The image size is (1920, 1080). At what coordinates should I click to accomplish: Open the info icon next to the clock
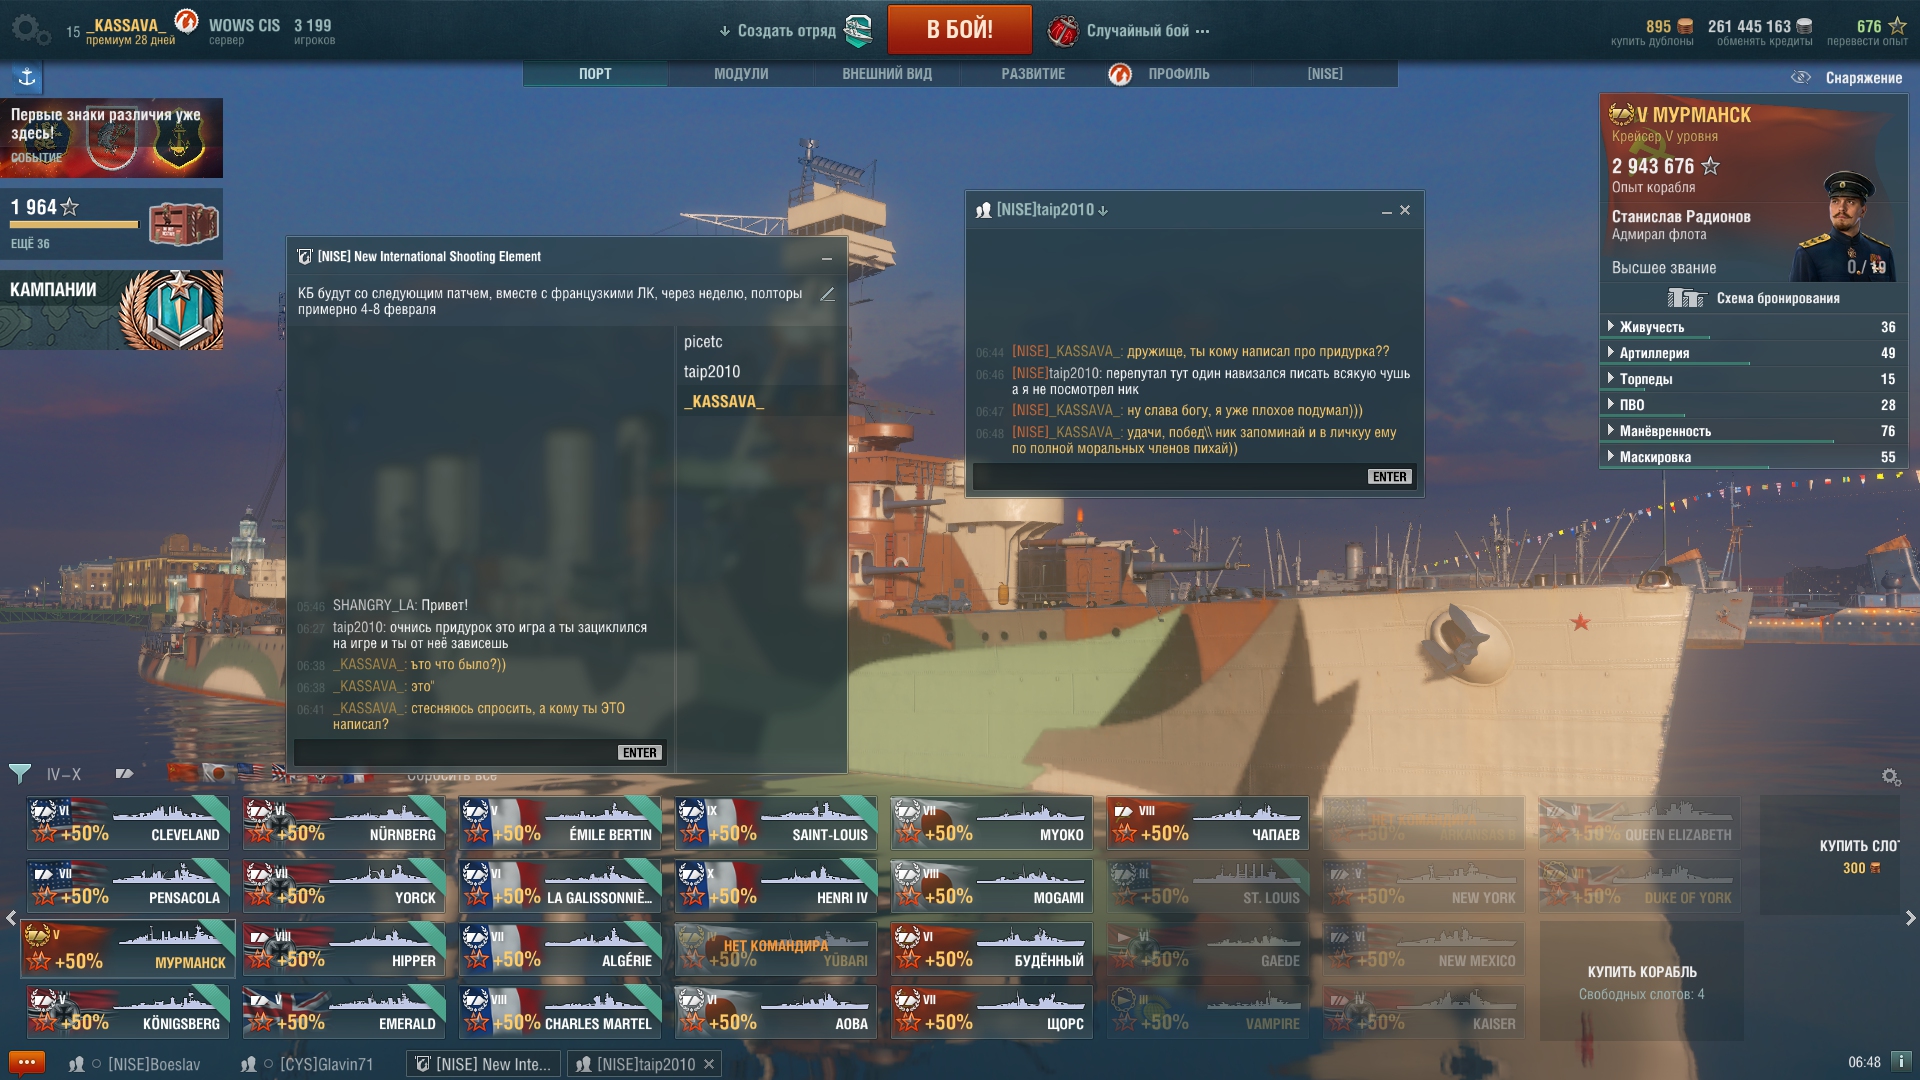click(1900, 1062)
